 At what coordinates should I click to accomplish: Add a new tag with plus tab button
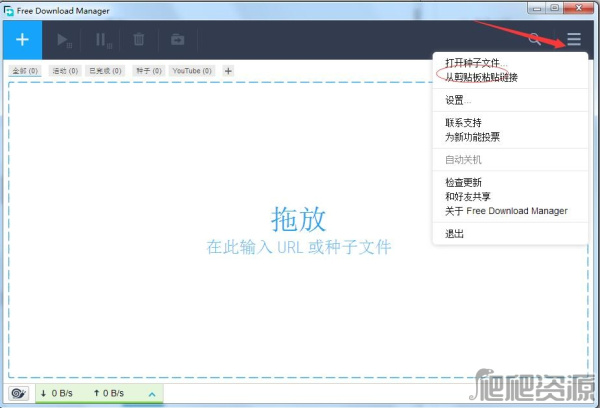228,71
